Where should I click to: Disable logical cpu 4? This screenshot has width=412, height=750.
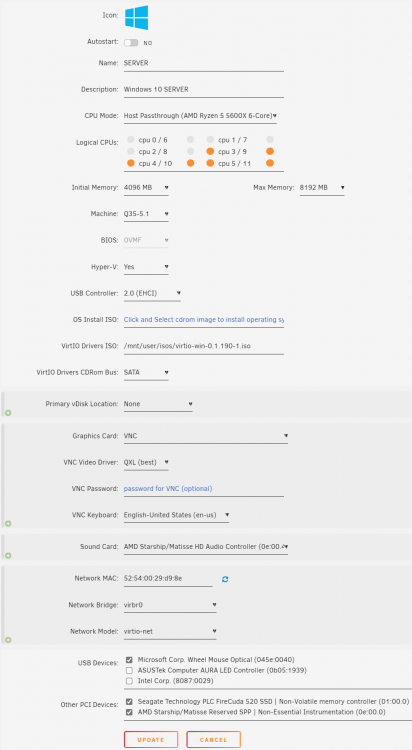click(x=131, y=163)
